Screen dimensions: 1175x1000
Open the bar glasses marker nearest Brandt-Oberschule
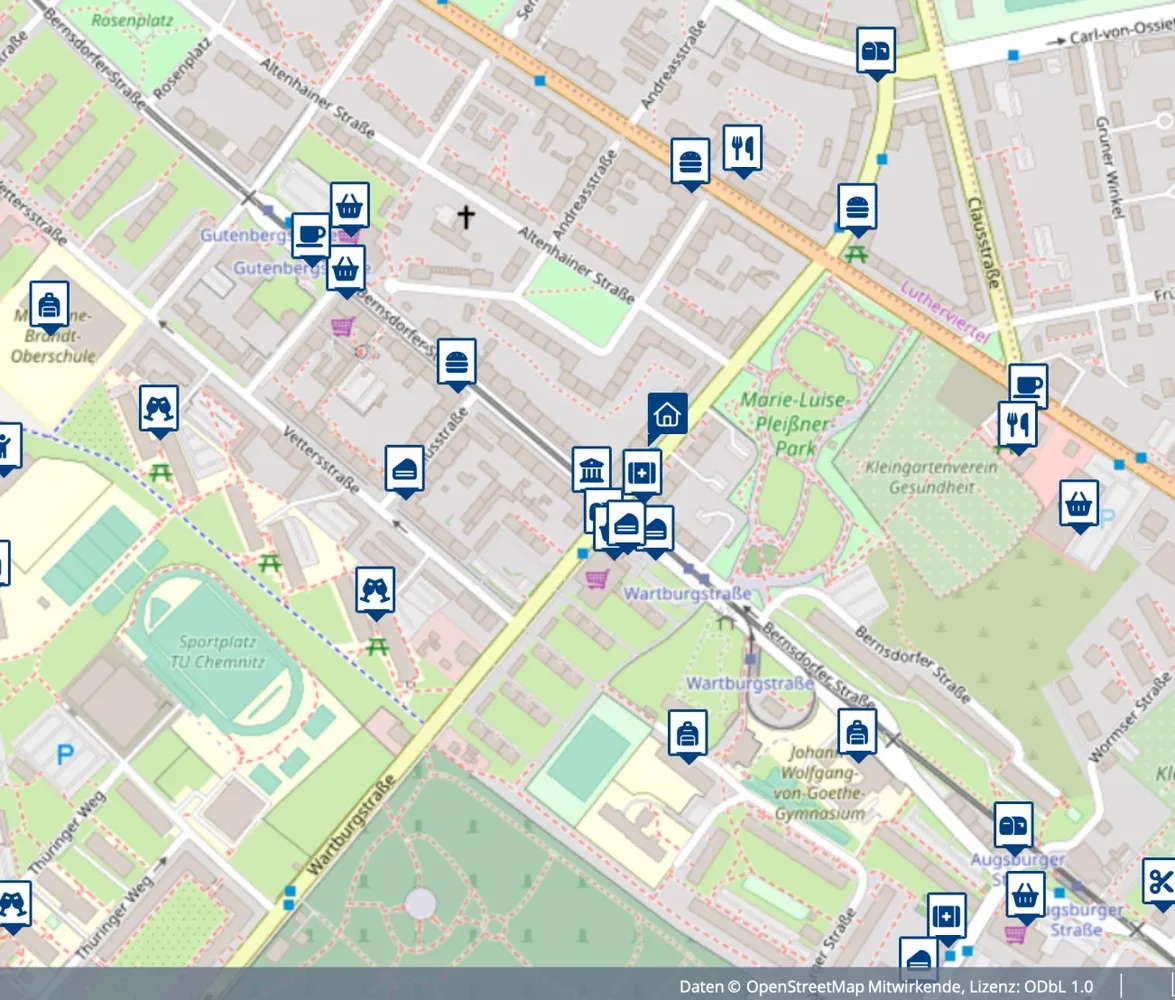coord(159,409)
